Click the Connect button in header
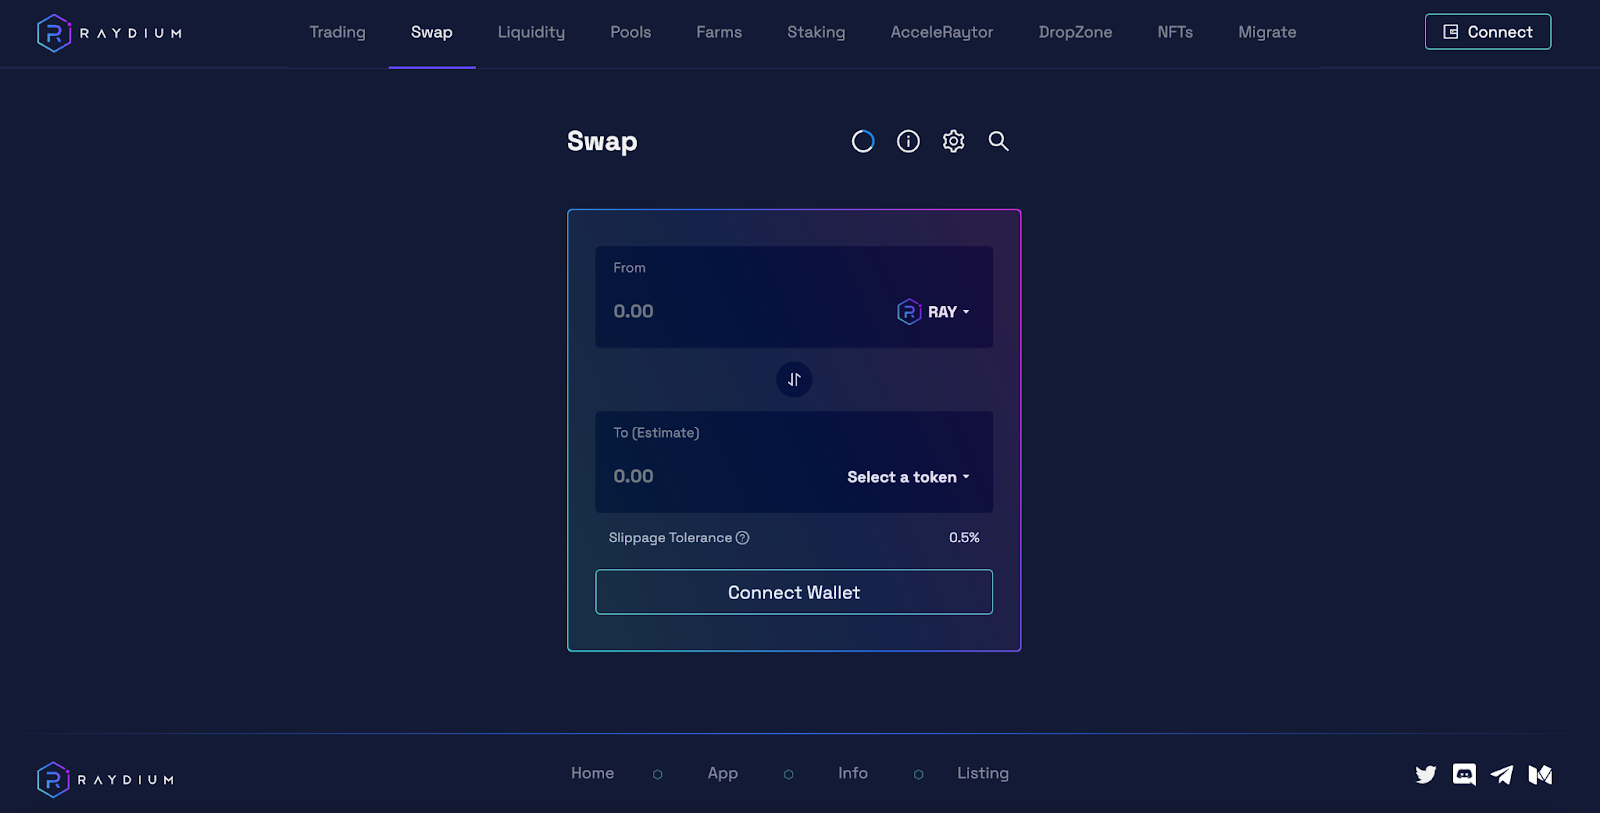Screen dimensions: 1600x813 (x=1488, y=32)
